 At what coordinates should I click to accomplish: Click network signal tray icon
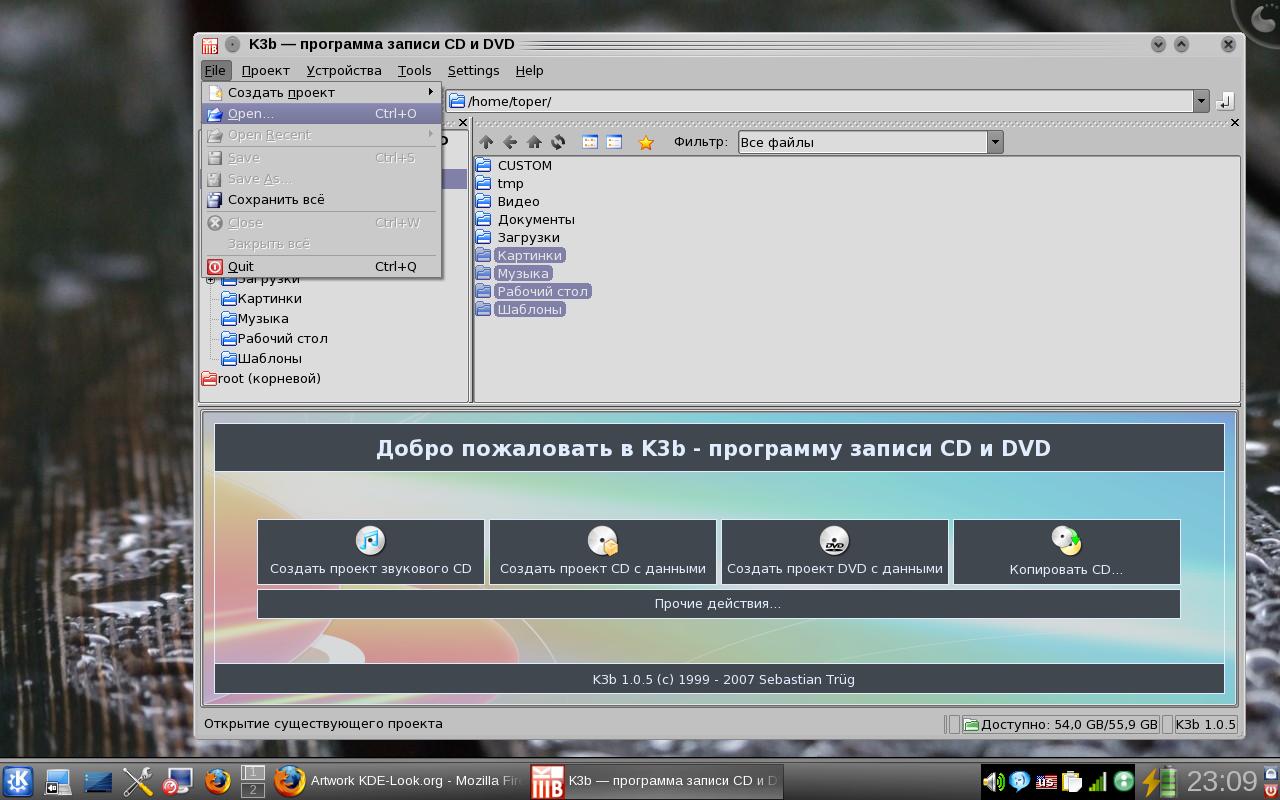pos(1098,782)
